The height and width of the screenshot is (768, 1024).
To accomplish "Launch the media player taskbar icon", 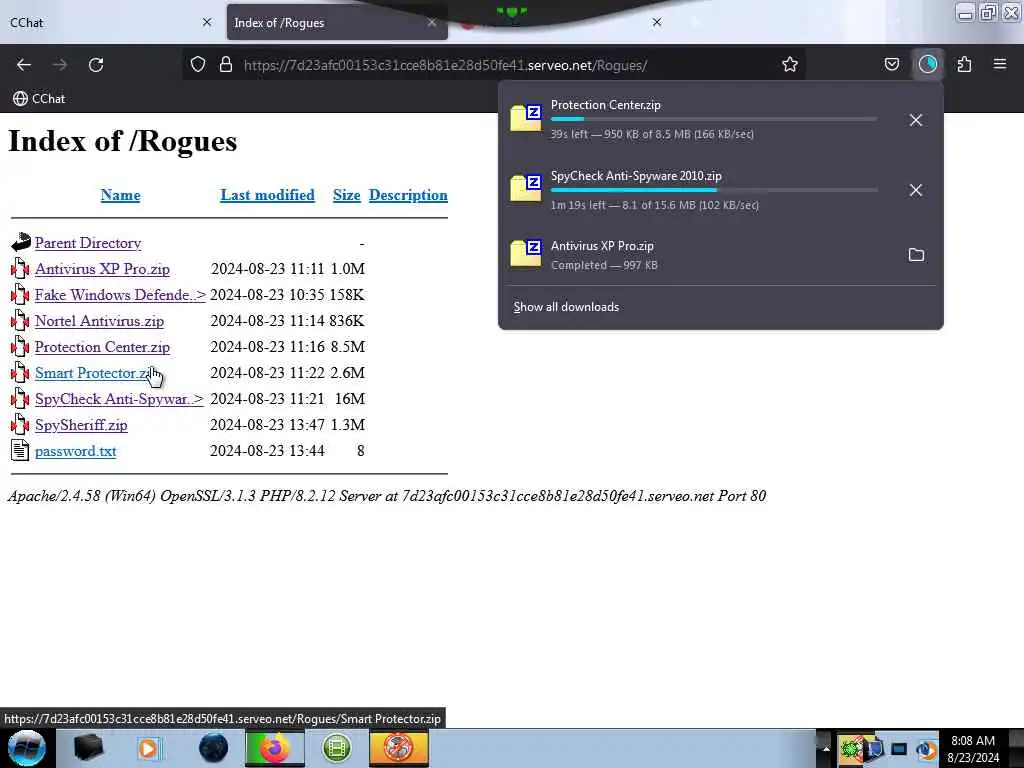I will click(x=148, y=748).
